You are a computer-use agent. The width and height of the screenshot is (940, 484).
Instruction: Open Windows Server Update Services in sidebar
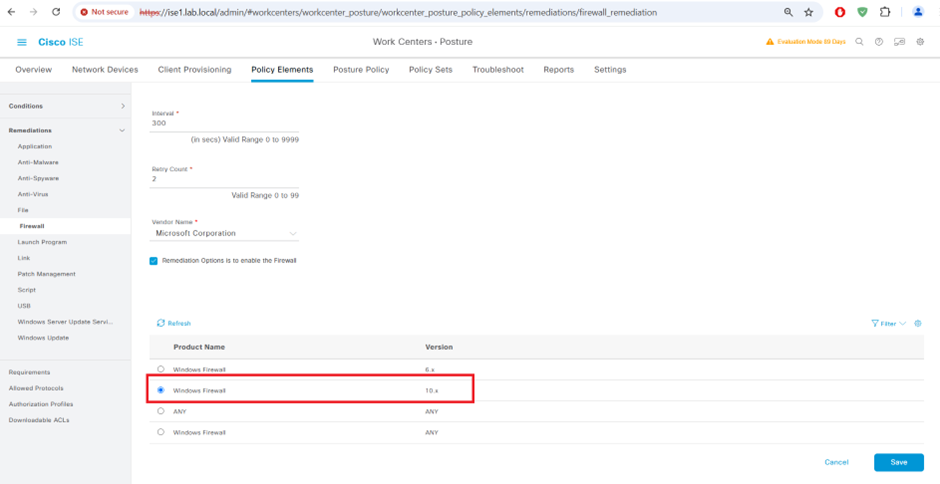(65, 322)
